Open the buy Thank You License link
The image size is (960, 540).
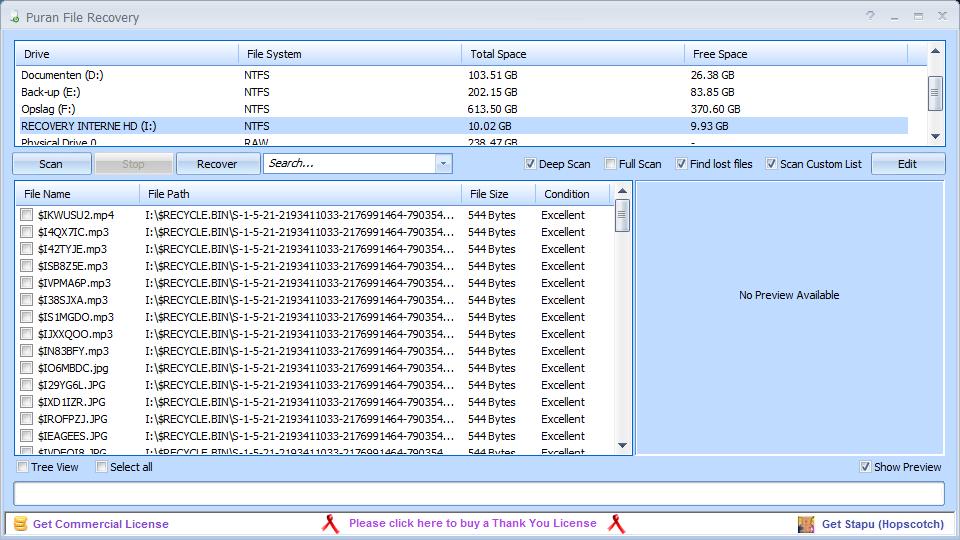(x=473, y=523)
